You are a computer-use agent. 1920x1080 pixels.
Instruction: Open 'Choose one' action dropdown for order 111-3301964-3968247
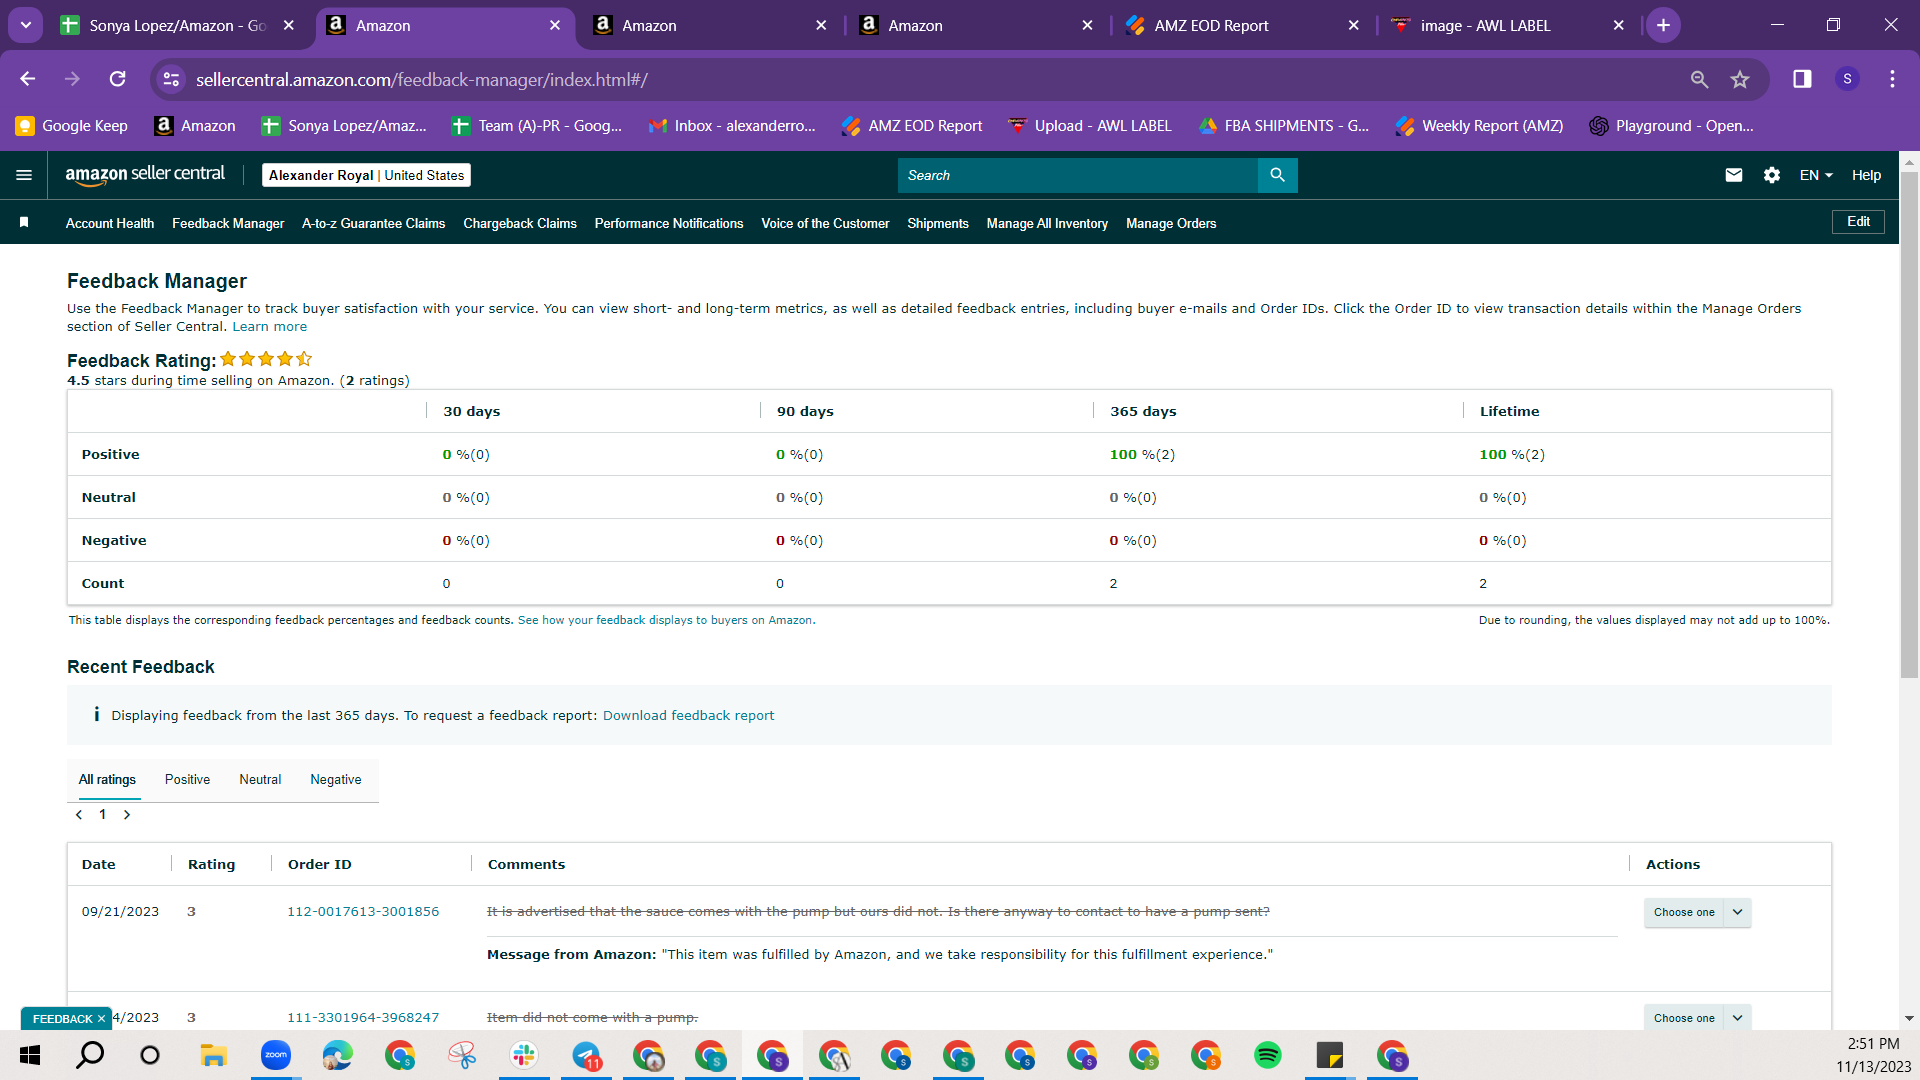click(x=1697, y=1018)
